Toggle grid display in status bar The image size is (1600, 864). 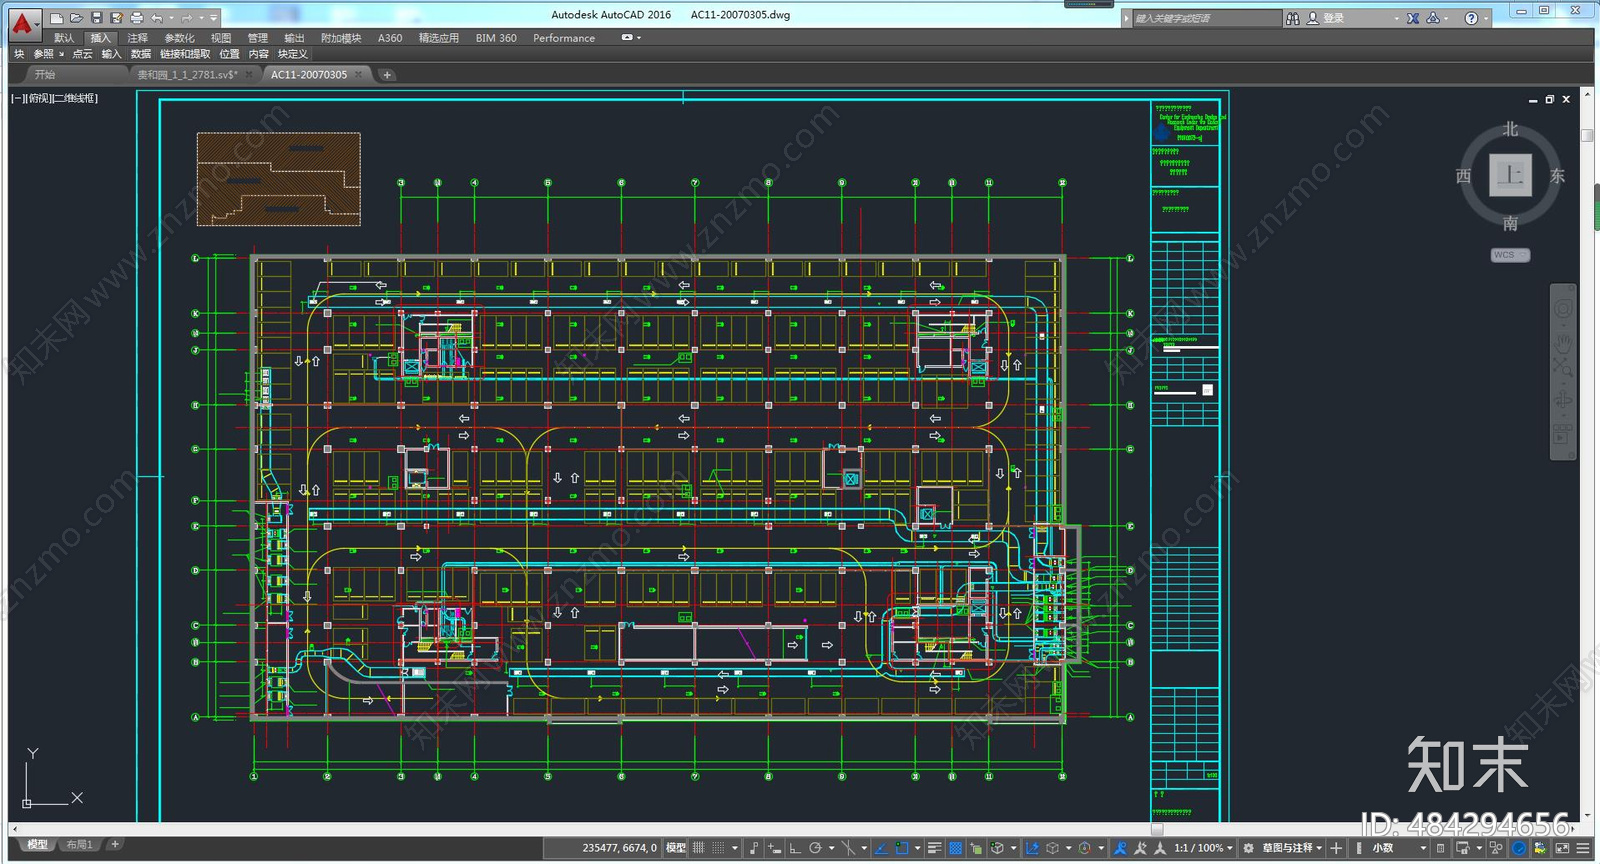[698, 848]
